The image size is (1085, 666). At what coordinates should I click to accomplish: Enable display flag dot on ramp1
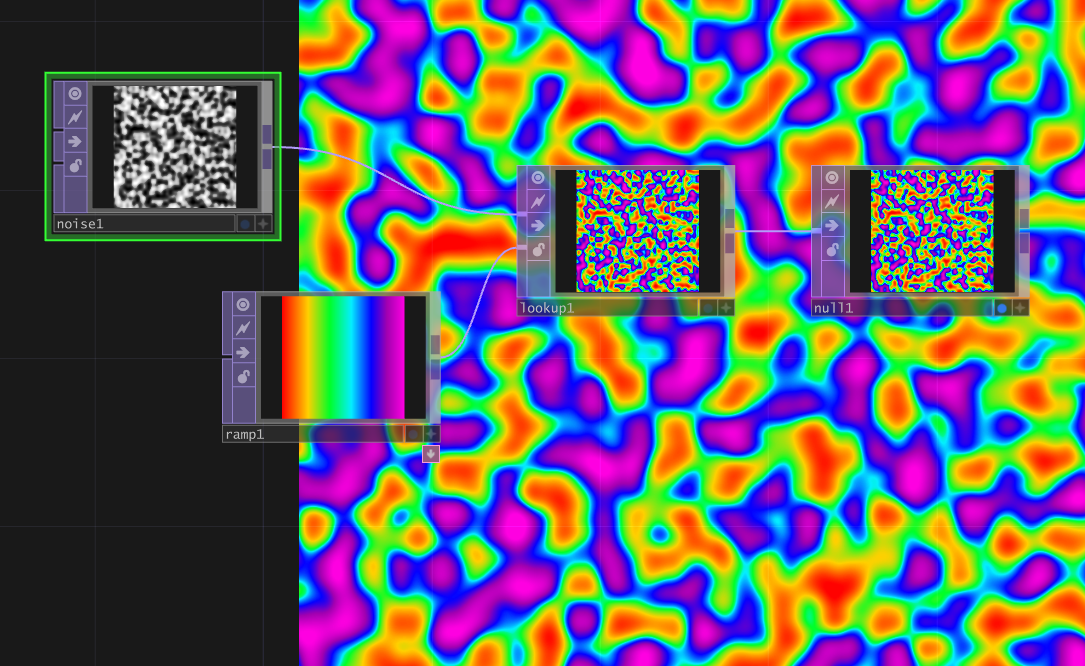point(413,434)
